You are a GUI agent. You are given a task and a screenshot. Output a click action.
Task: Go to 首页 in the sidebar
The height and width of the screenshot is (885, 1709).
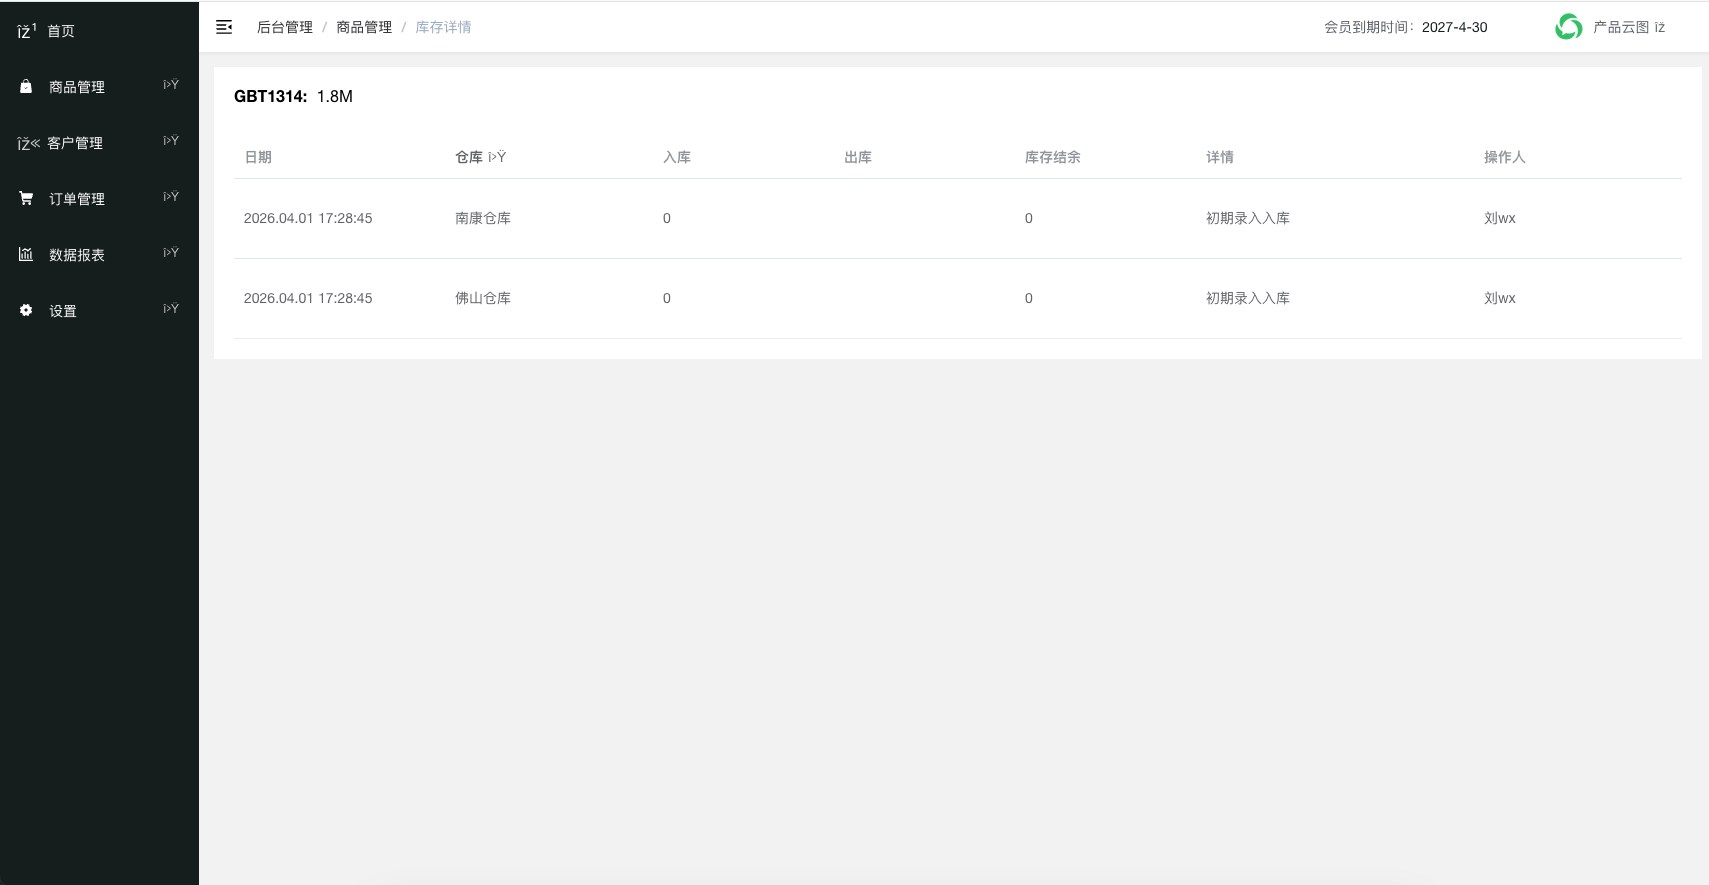pos(61,31)
